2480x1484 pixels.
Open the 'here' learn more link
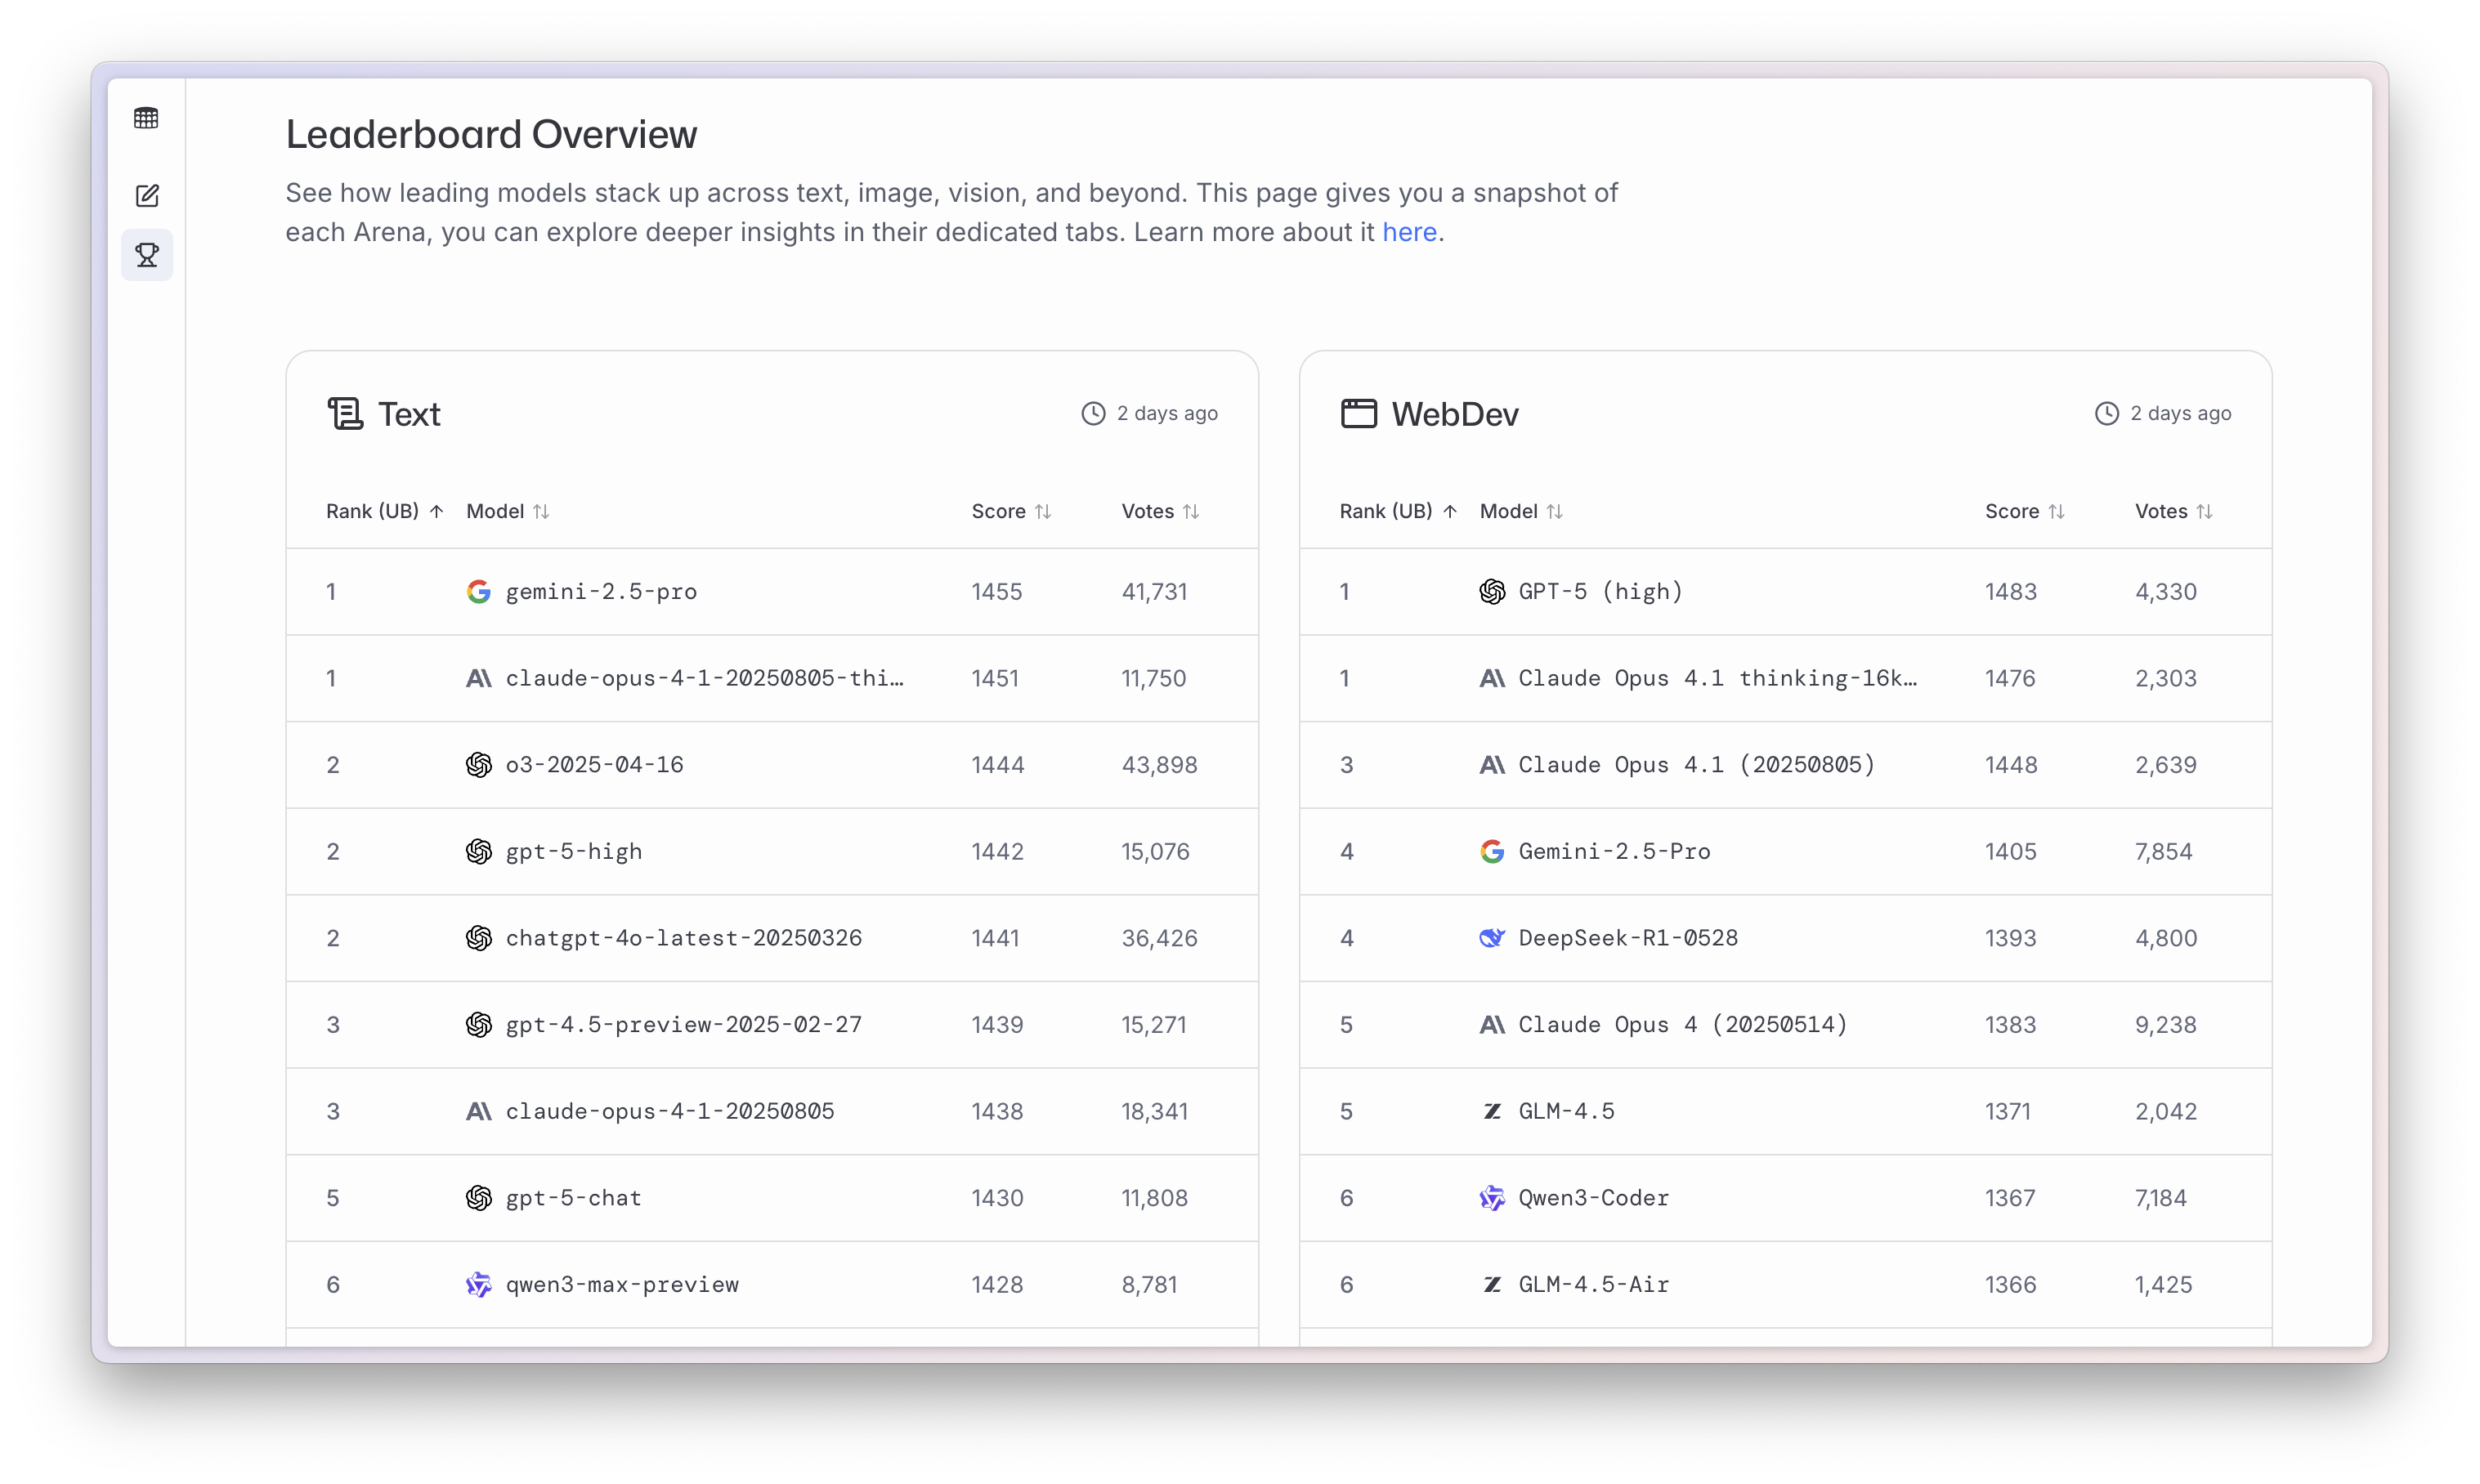(x=1409, y=232)
